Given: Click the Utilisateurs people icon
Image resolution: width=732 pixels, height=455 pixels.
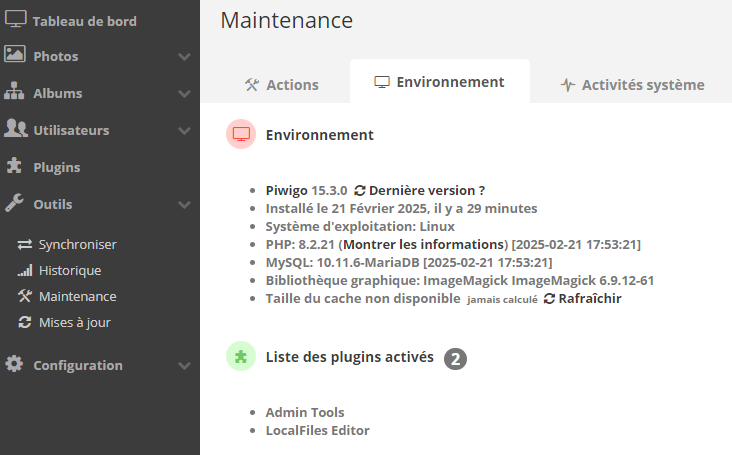Looking at the screenshot, I should point(15,129).
